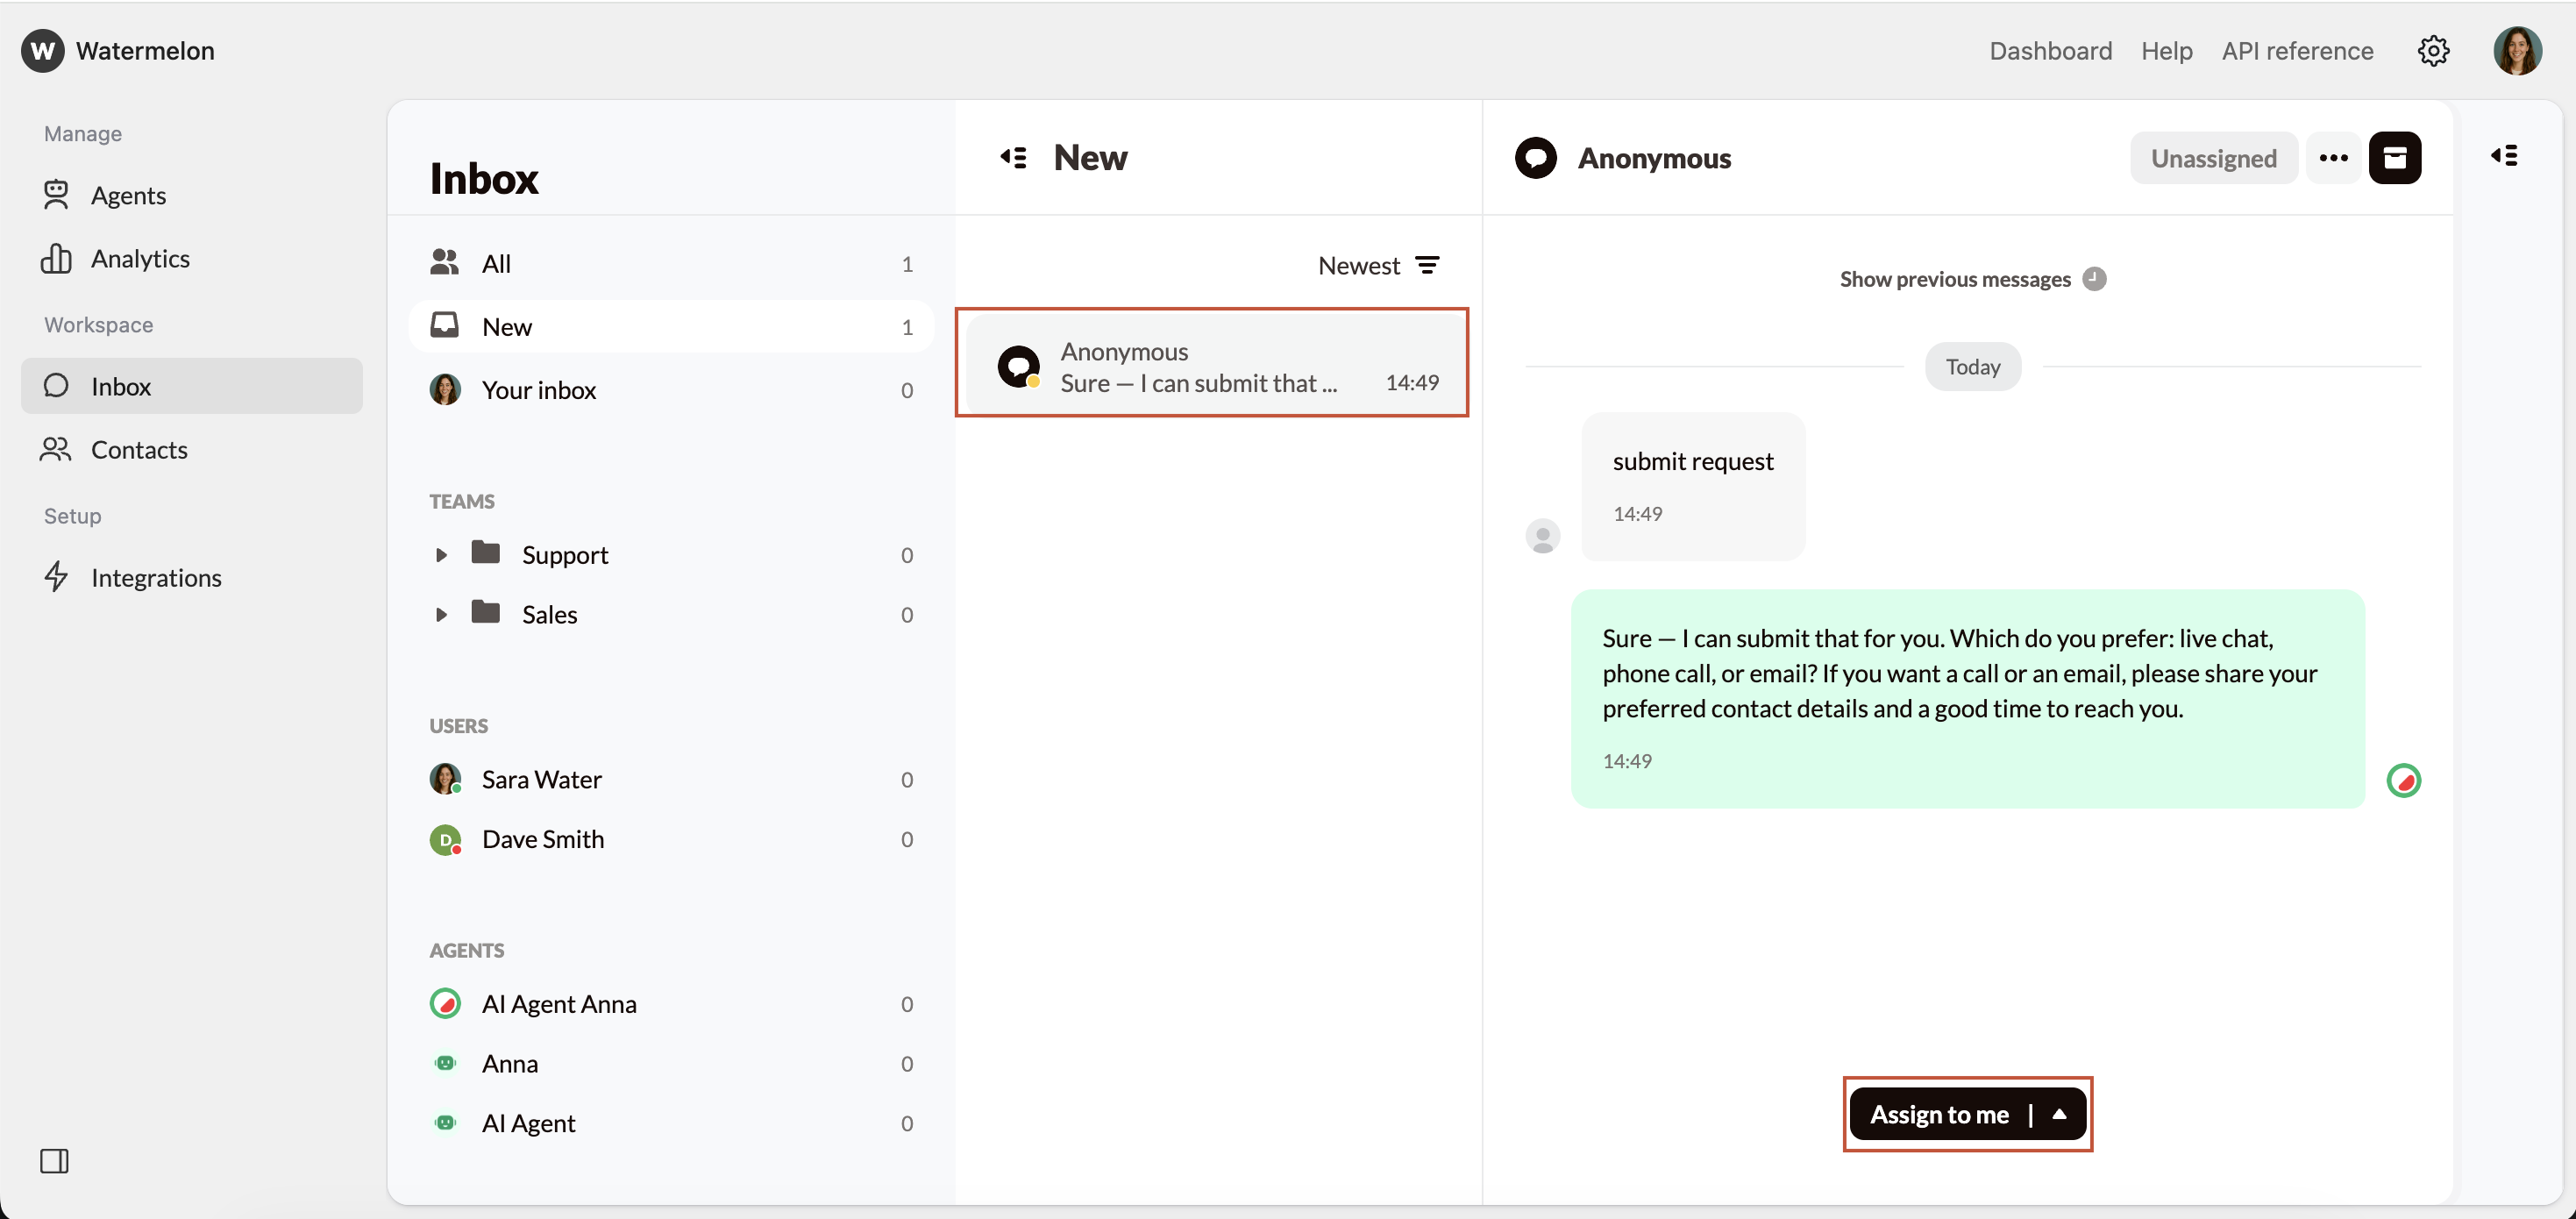Expand the Support team folder
2576x1219 pixels.
point(443,554)
